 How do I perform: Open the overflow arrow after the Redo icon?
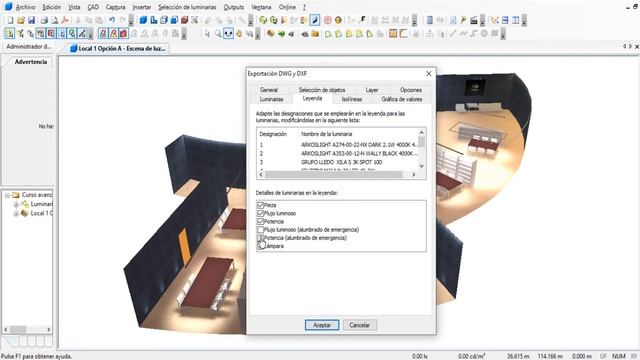click(131, 20)
